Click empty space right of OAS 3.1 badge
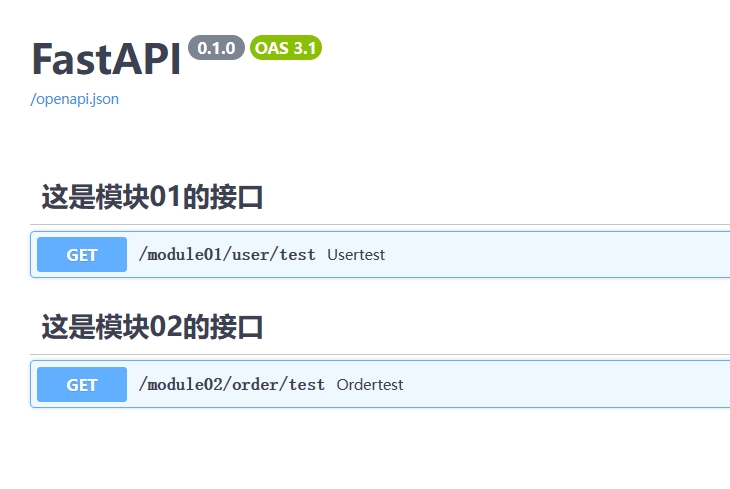Viewport: 730px width, 489px height. 500,48
